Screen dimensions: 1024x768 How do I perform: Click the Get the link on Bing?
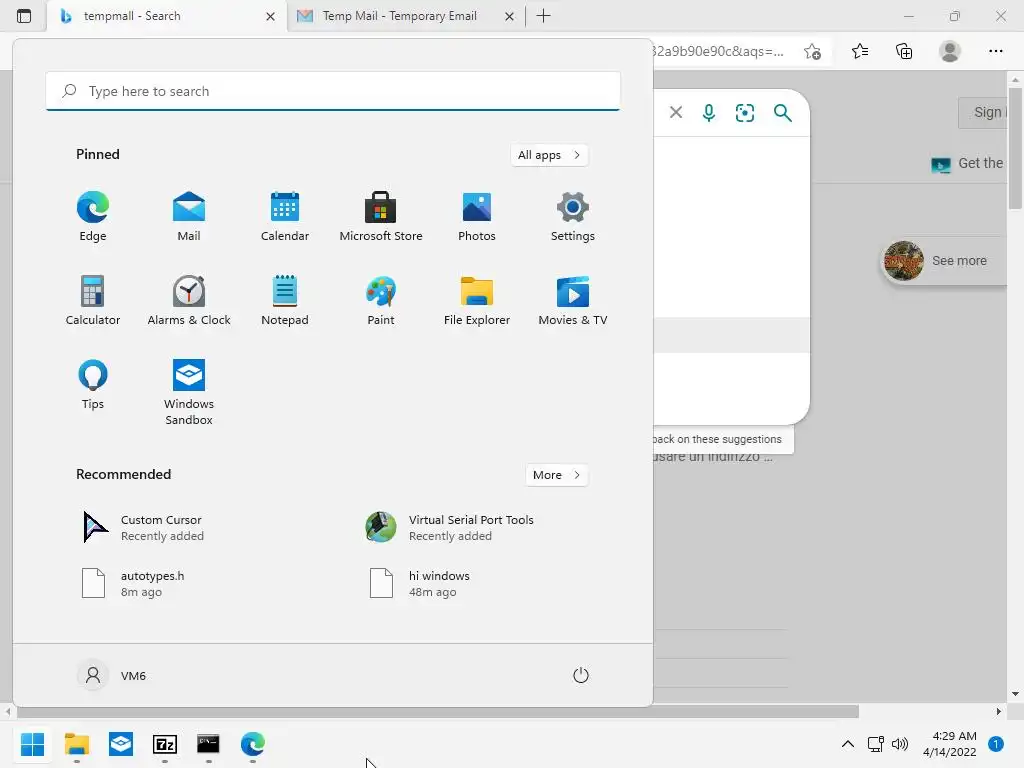point(968,163)
